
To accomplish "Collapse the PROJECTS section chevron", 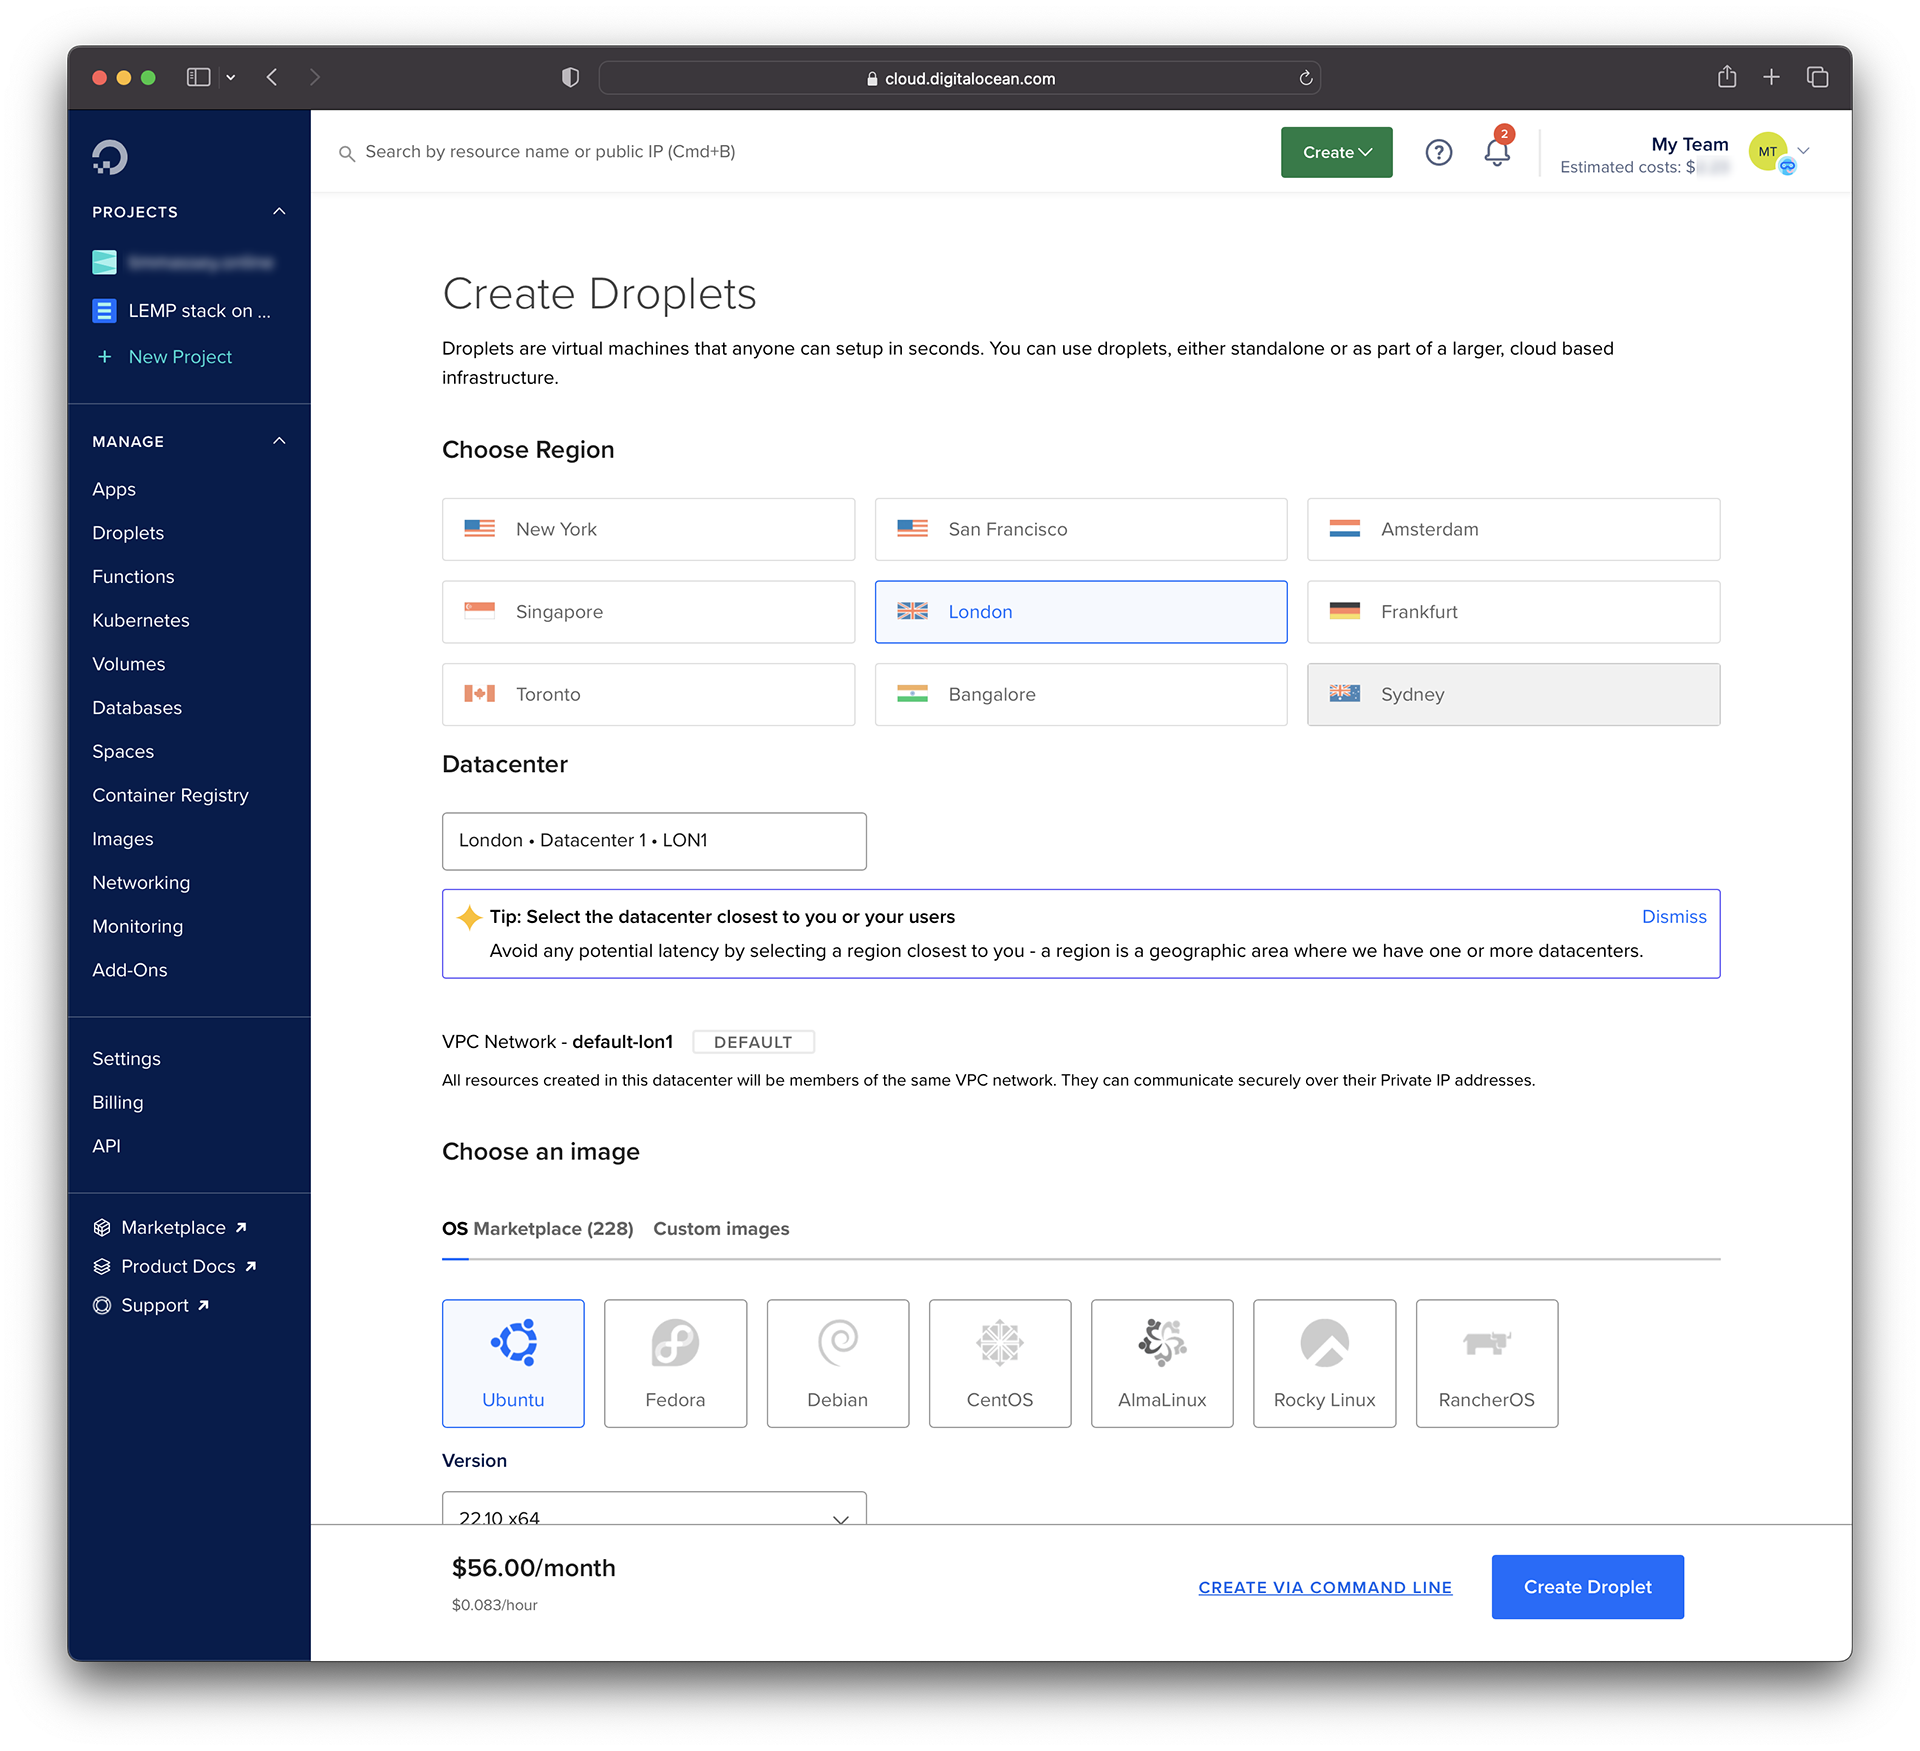I will pyautogui.click(x=279, y=211).
